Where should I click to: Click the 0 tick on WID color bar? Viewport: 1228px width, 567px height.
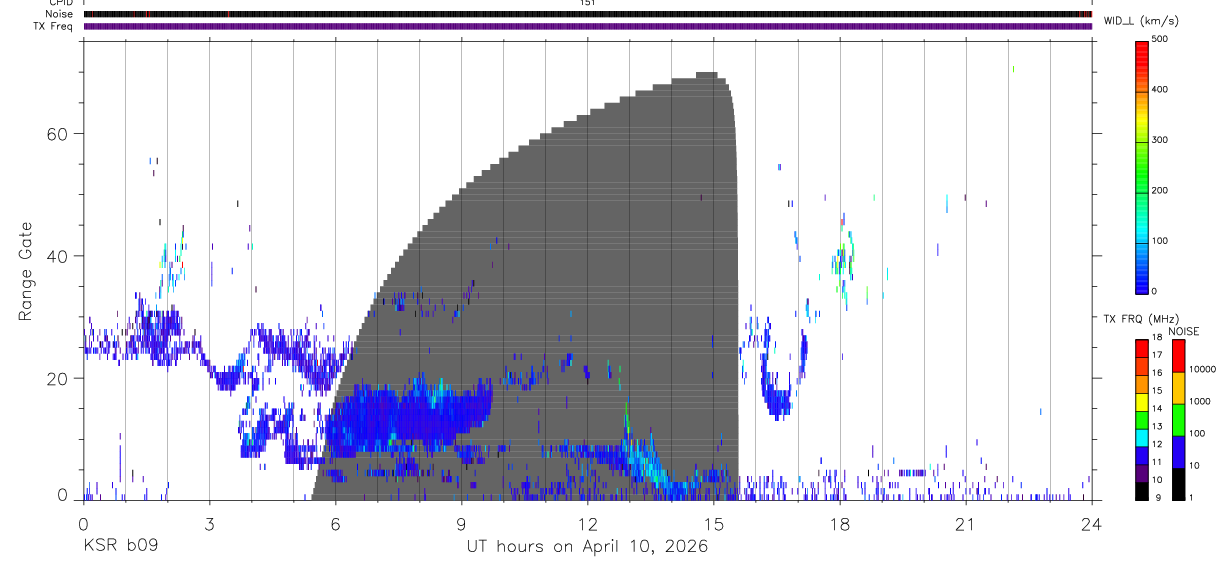1156,292
